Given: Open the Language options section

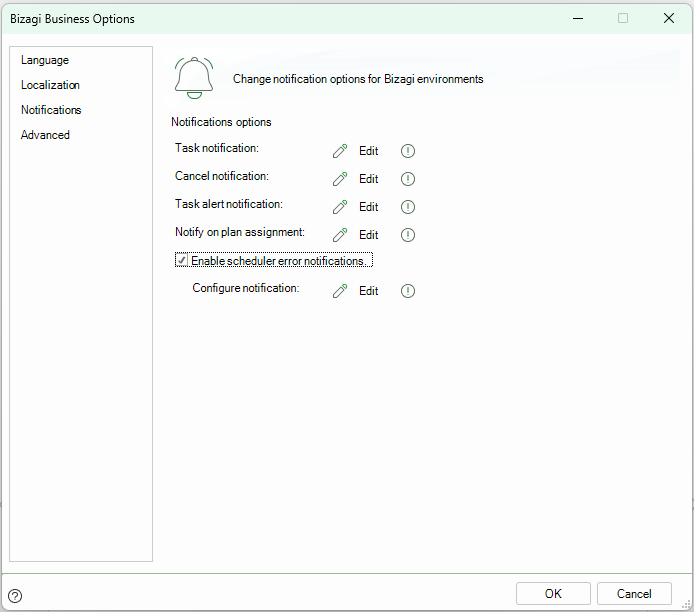Looking at the screenshot, I should point(45,60).
